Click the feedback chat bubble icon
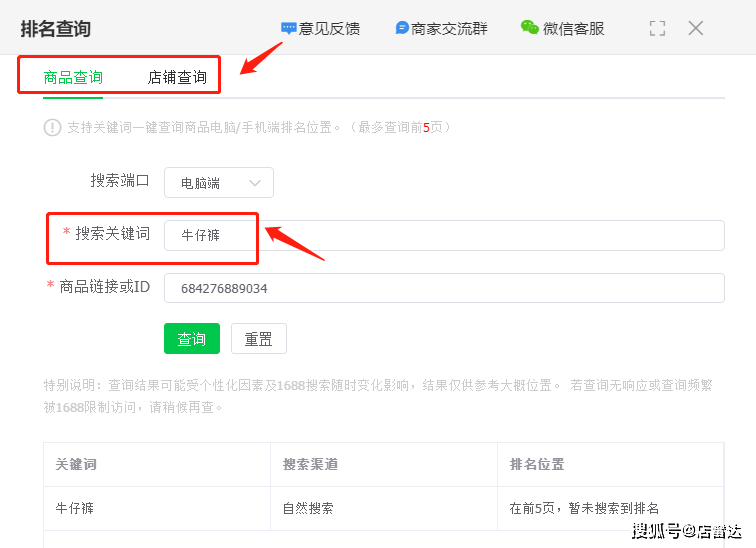Screen dimensions: 756x548 click(x=289, y=28)
